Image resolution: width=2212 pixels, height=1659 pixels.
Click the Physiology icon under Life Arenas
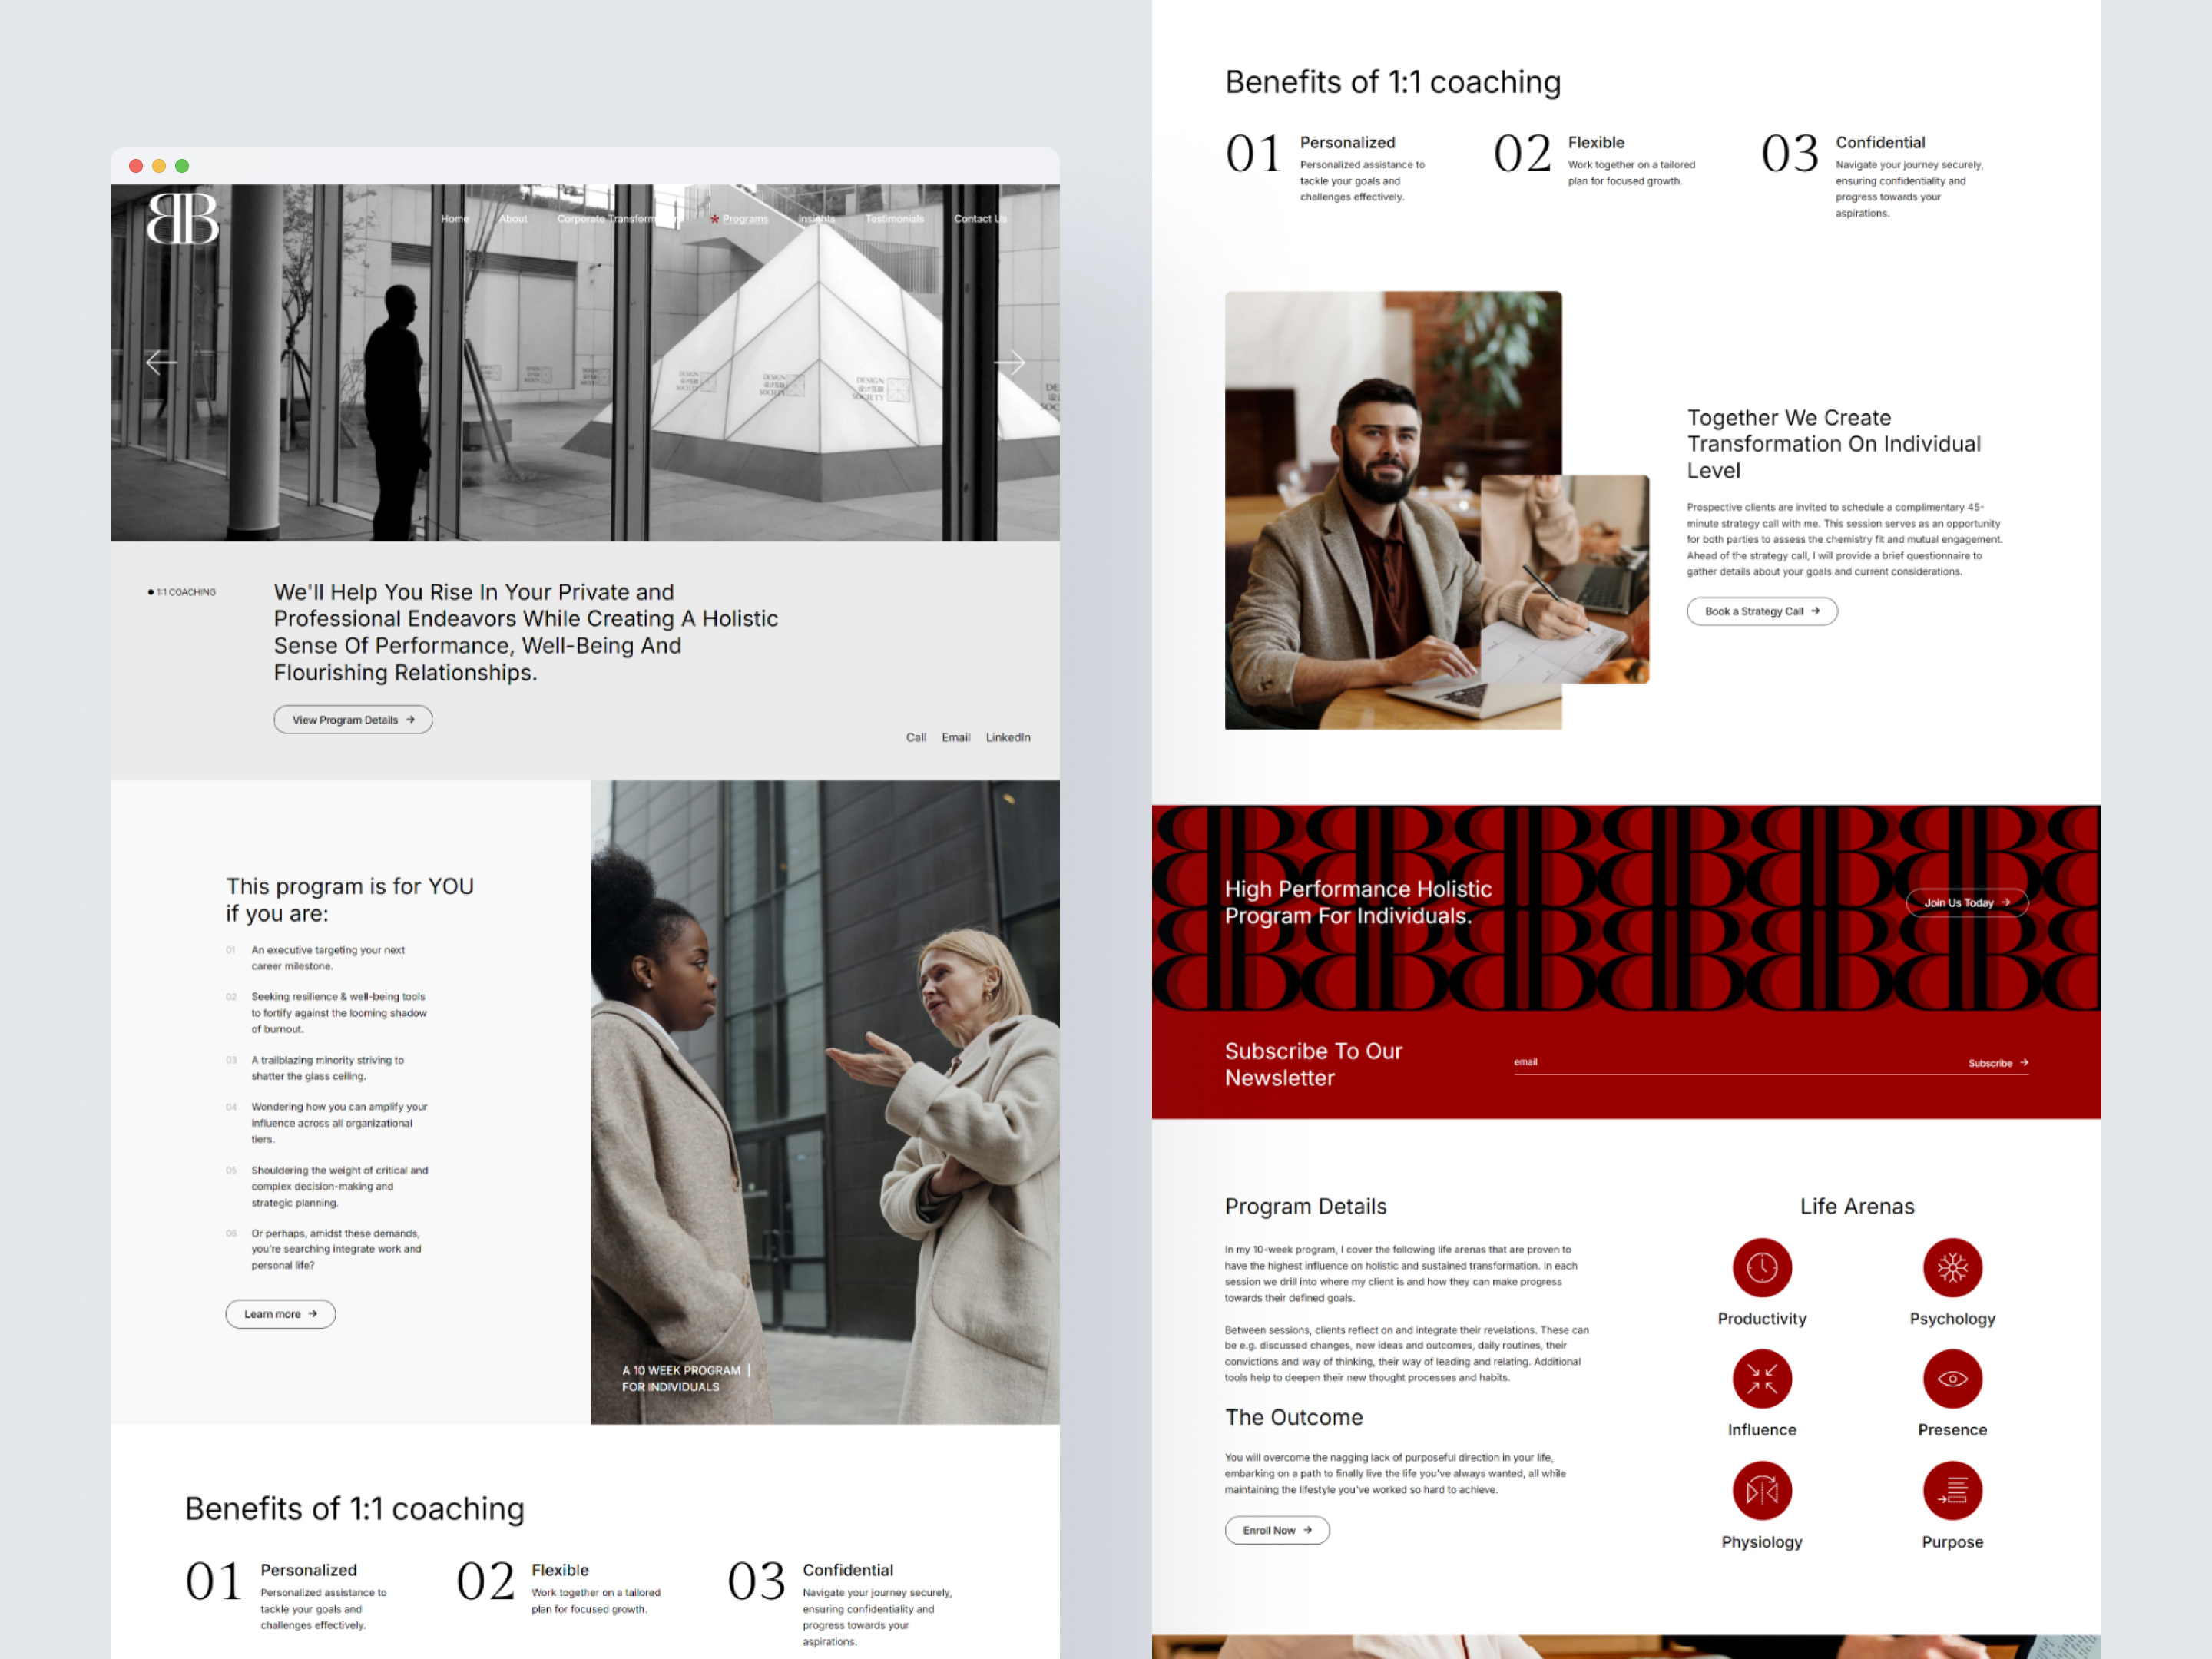coord(1762,1490)
